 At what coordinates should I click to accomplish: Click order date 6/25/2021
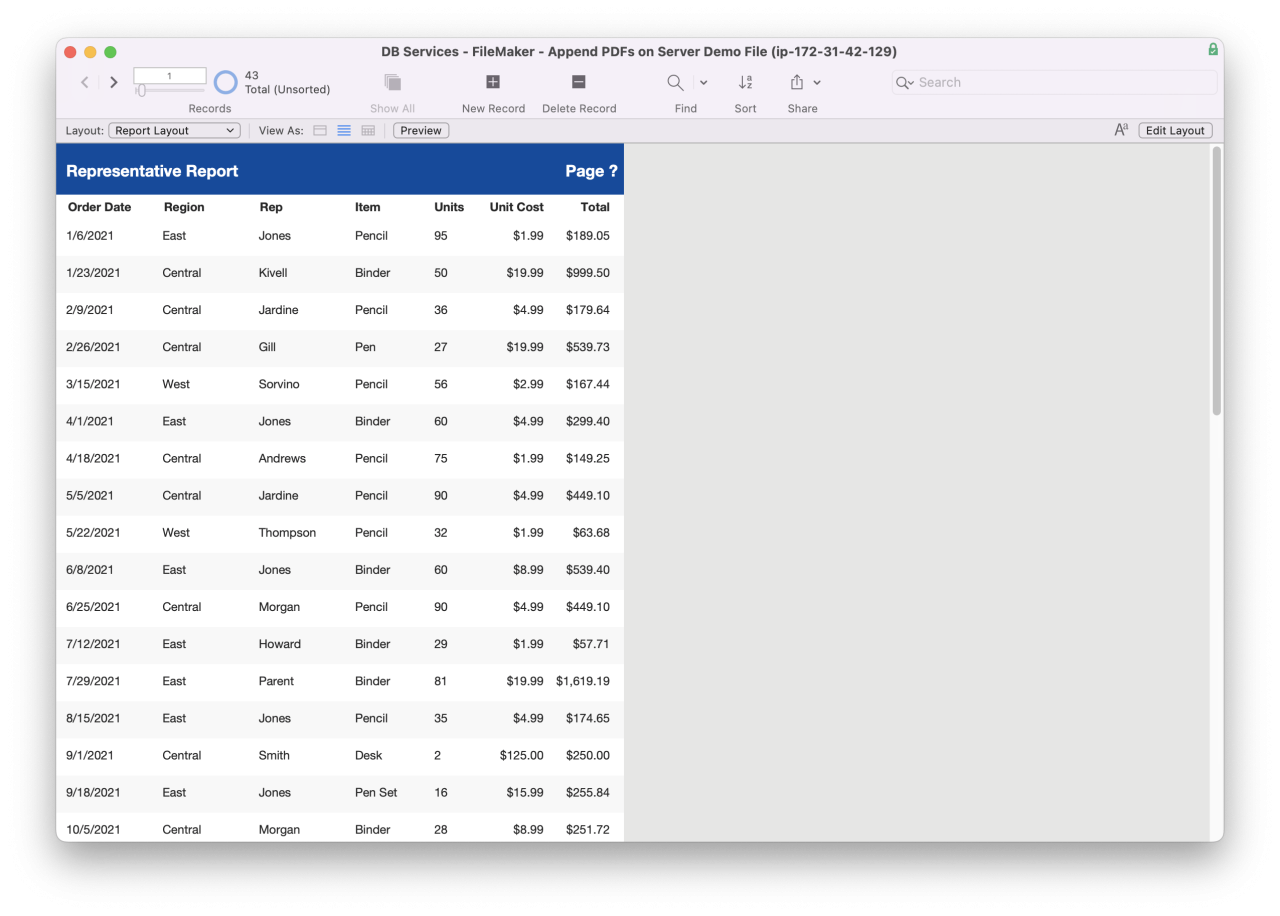point(93,607)
